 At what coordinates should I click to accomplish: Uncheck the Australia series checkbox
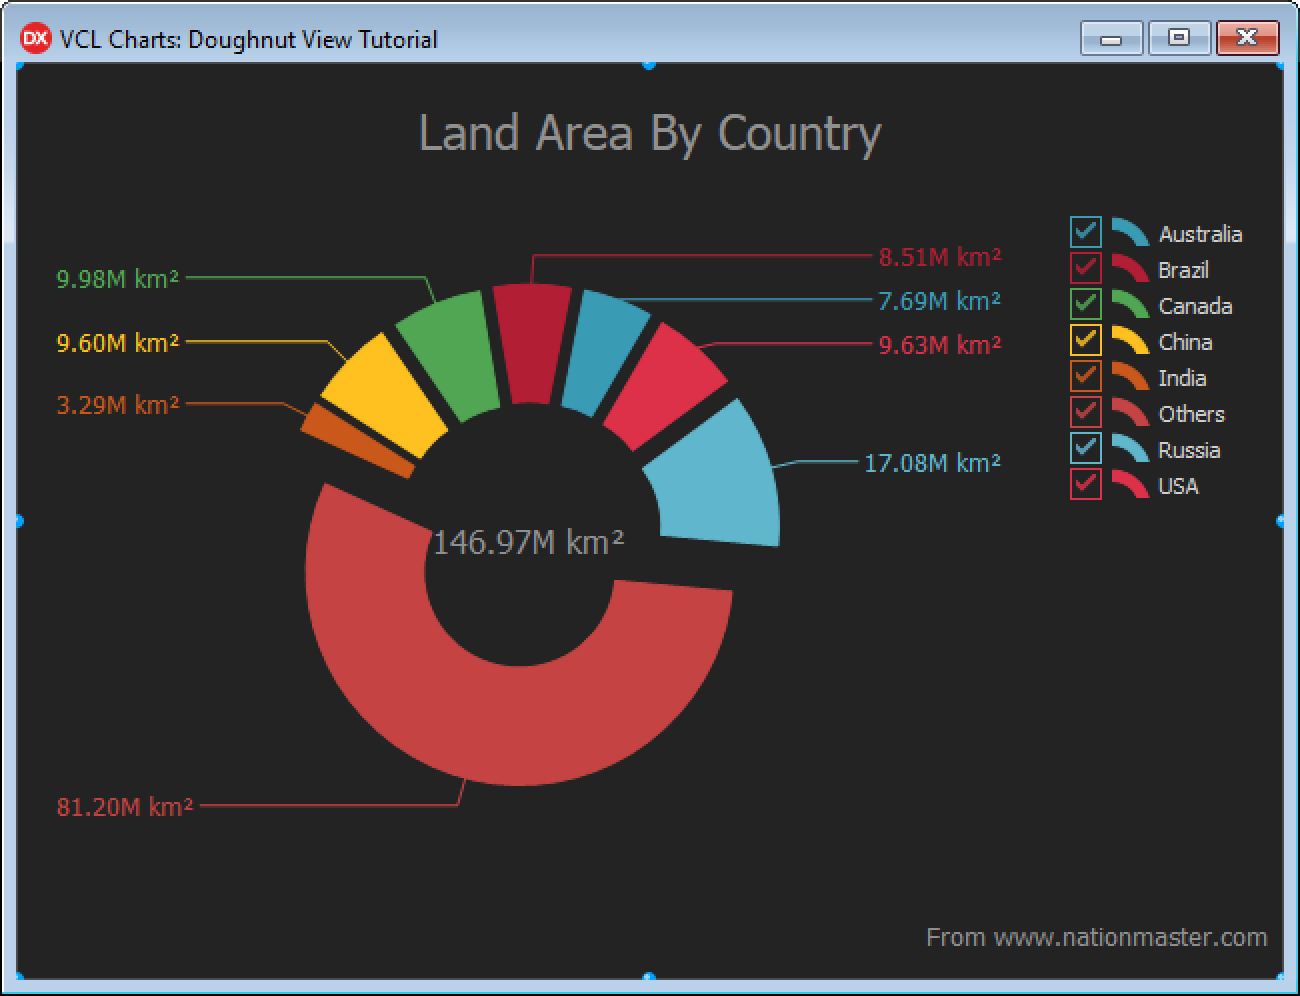point(1085,232)
